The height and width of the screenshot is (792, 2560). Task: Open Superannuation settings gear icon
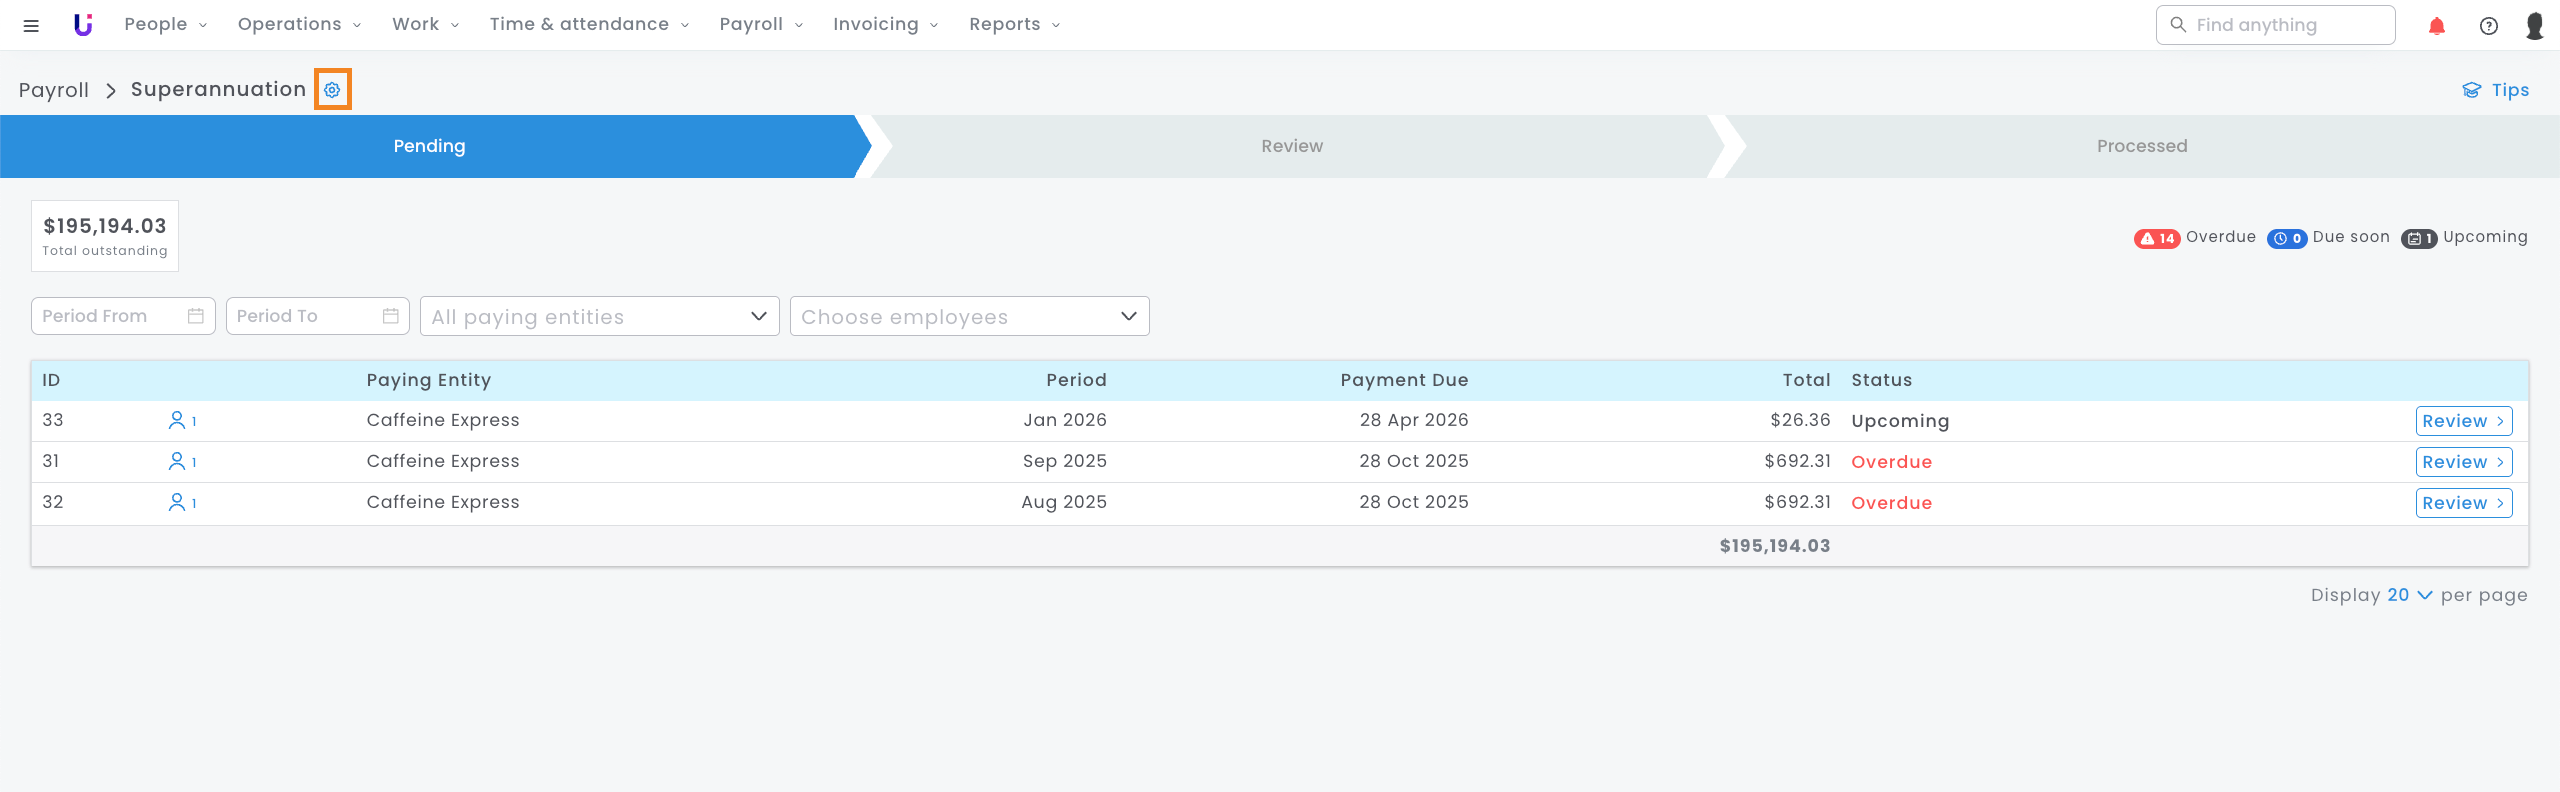(x=332, y=90)
